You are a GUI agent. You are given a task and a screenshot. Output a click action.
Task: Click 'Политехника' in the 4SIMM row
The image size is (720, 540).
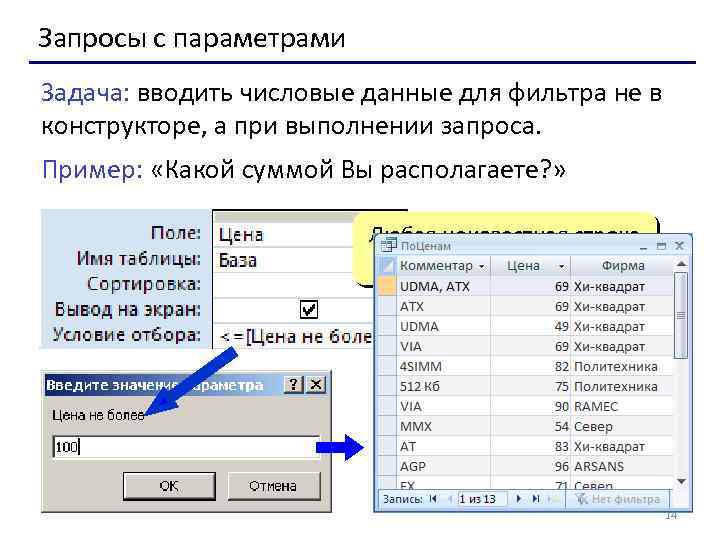click(622, 366)
